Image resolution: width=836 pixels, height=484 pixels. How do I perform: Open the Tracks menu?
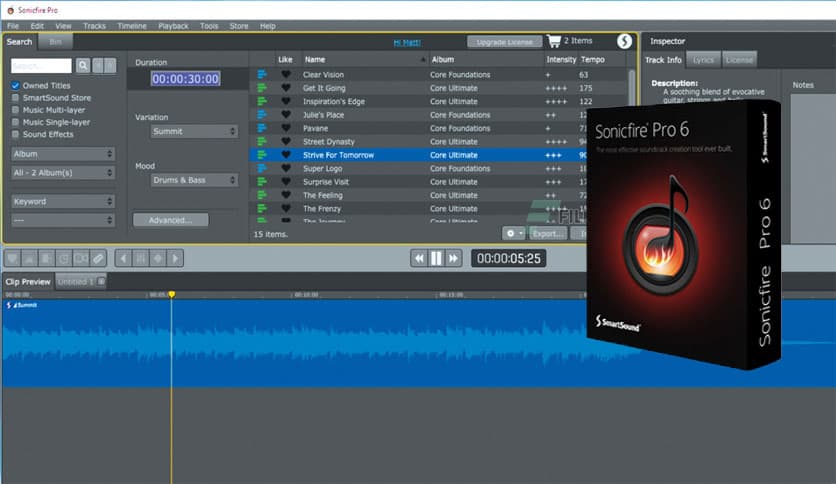(94, 26)
